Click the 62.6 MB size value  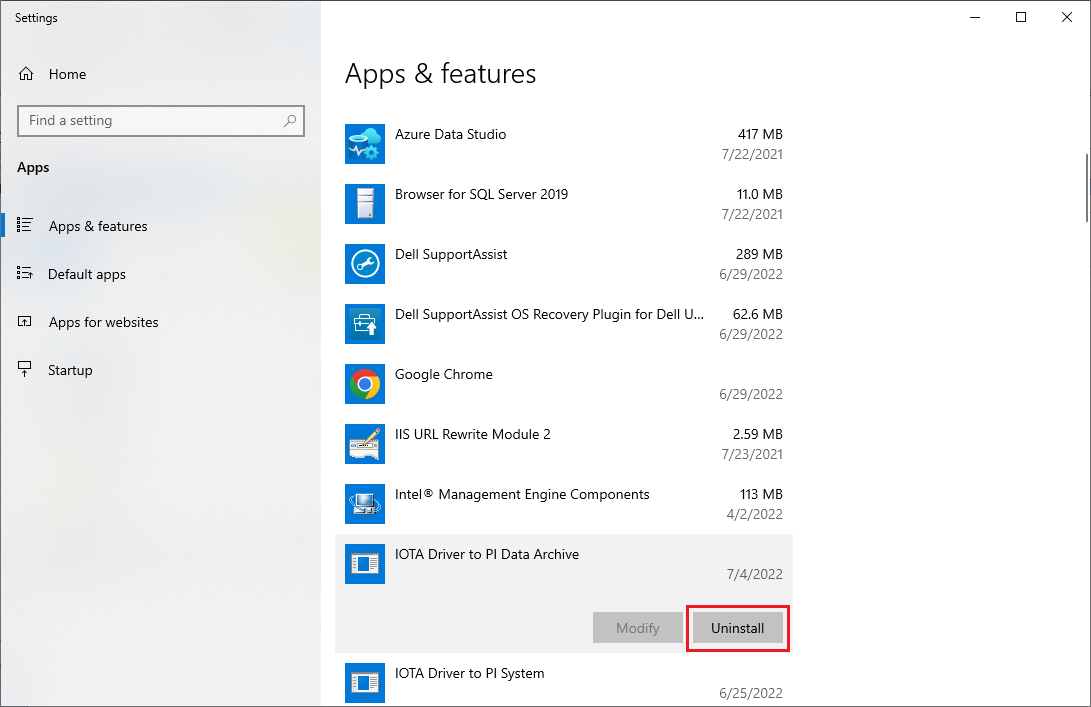point(758,315)
